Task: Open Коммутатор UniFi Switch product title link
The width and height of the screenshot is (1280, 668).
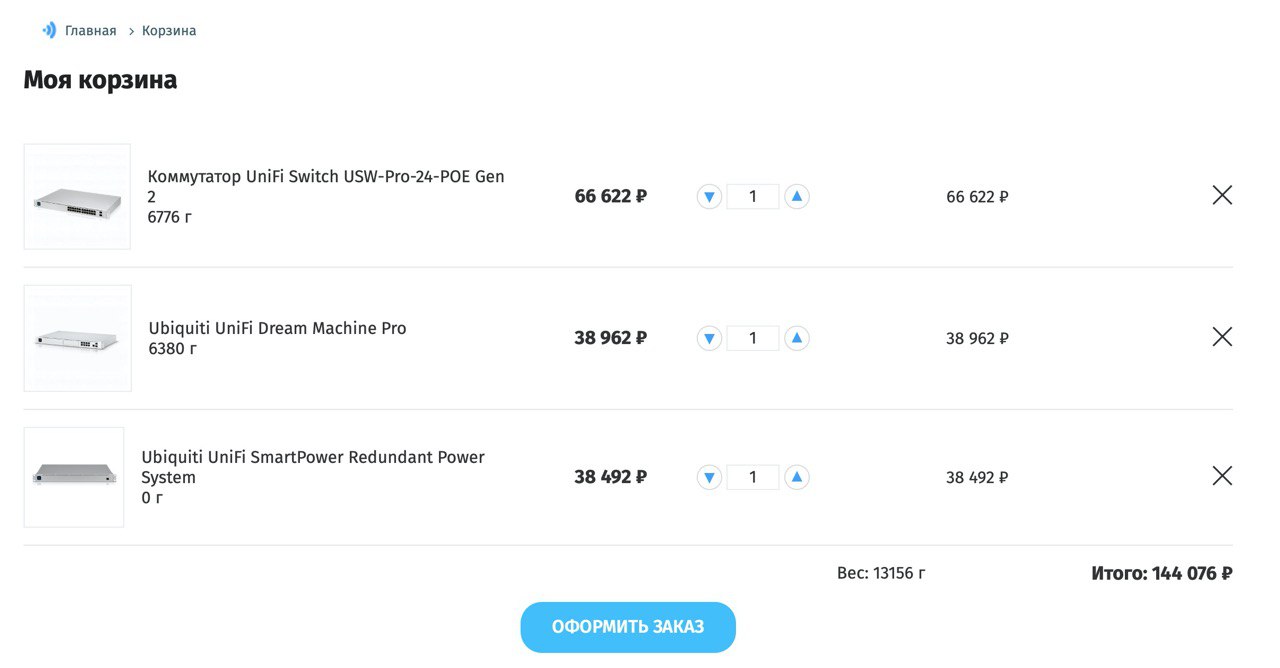Action: [326, 186]
